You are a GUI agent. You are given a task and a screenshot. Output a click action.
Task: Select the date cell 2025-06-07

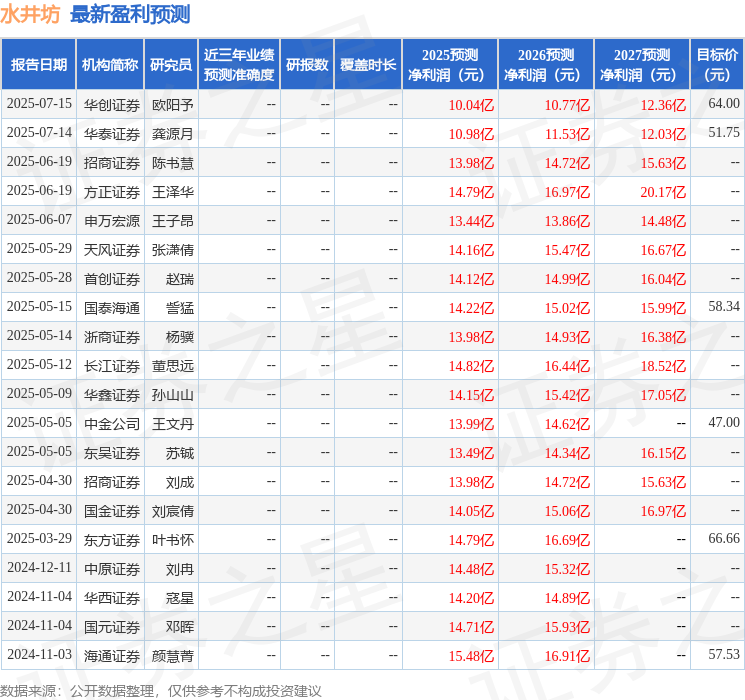[39, 220]
